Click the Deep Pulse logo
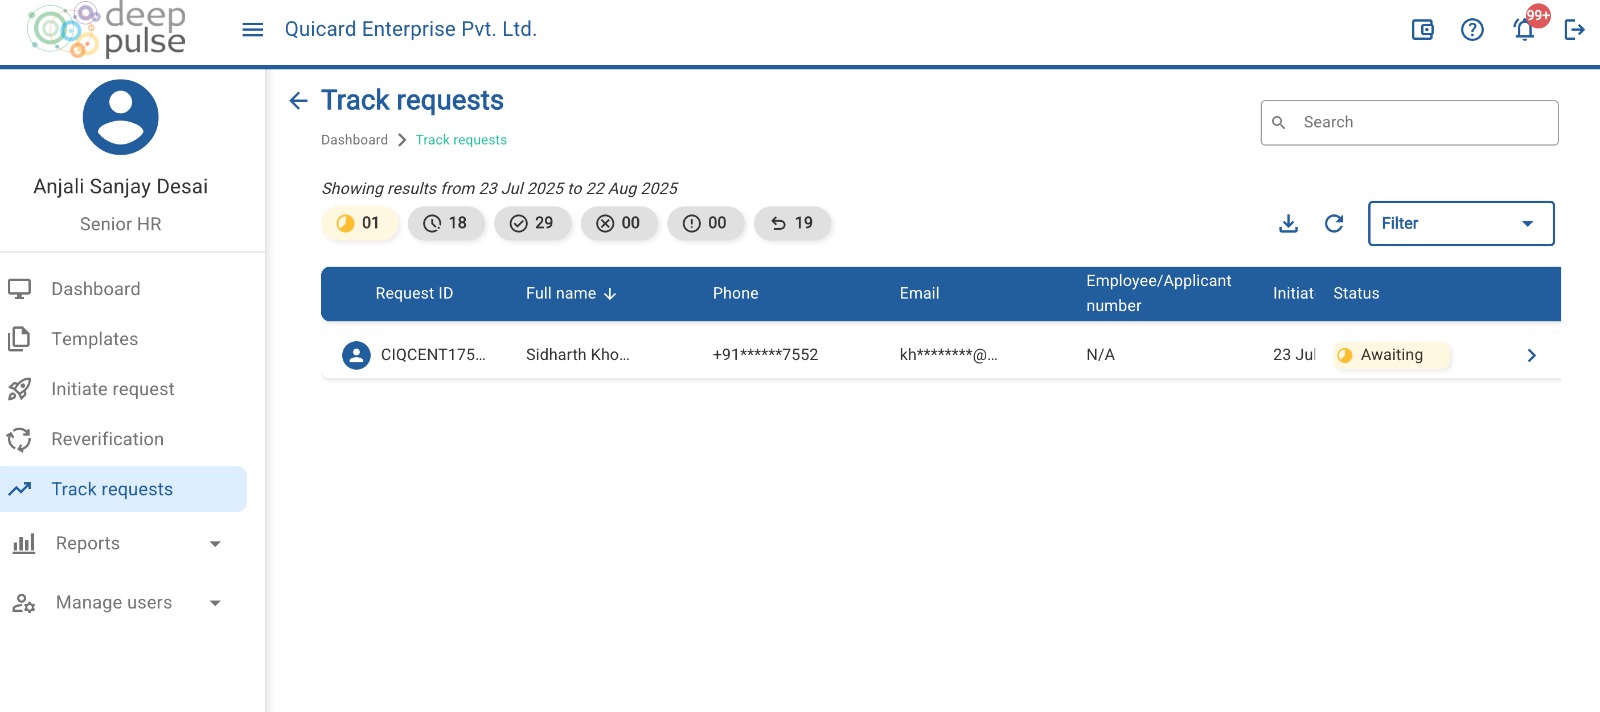 tap(107, 30)
